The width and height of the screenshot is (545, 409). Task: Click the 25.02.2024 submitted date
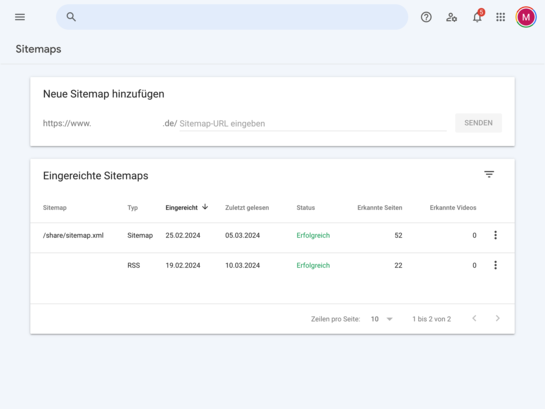click(x=183, y=235)
